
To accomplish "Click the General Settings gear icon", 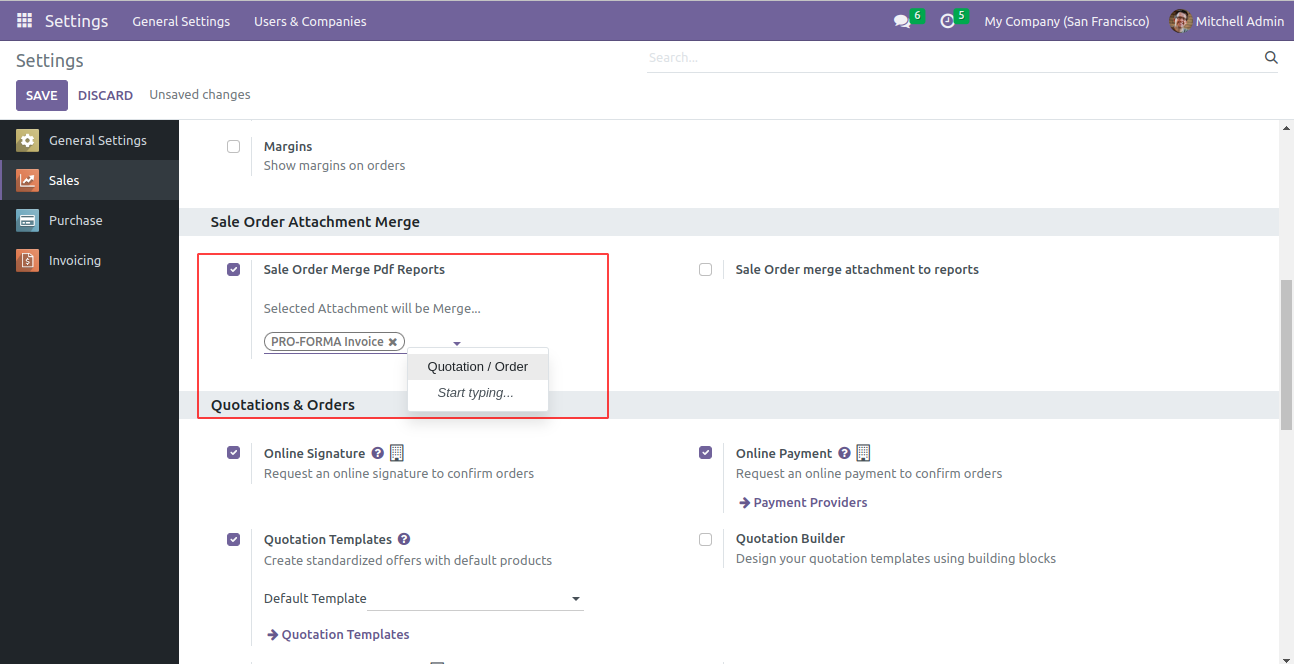I will click(28, 141).
